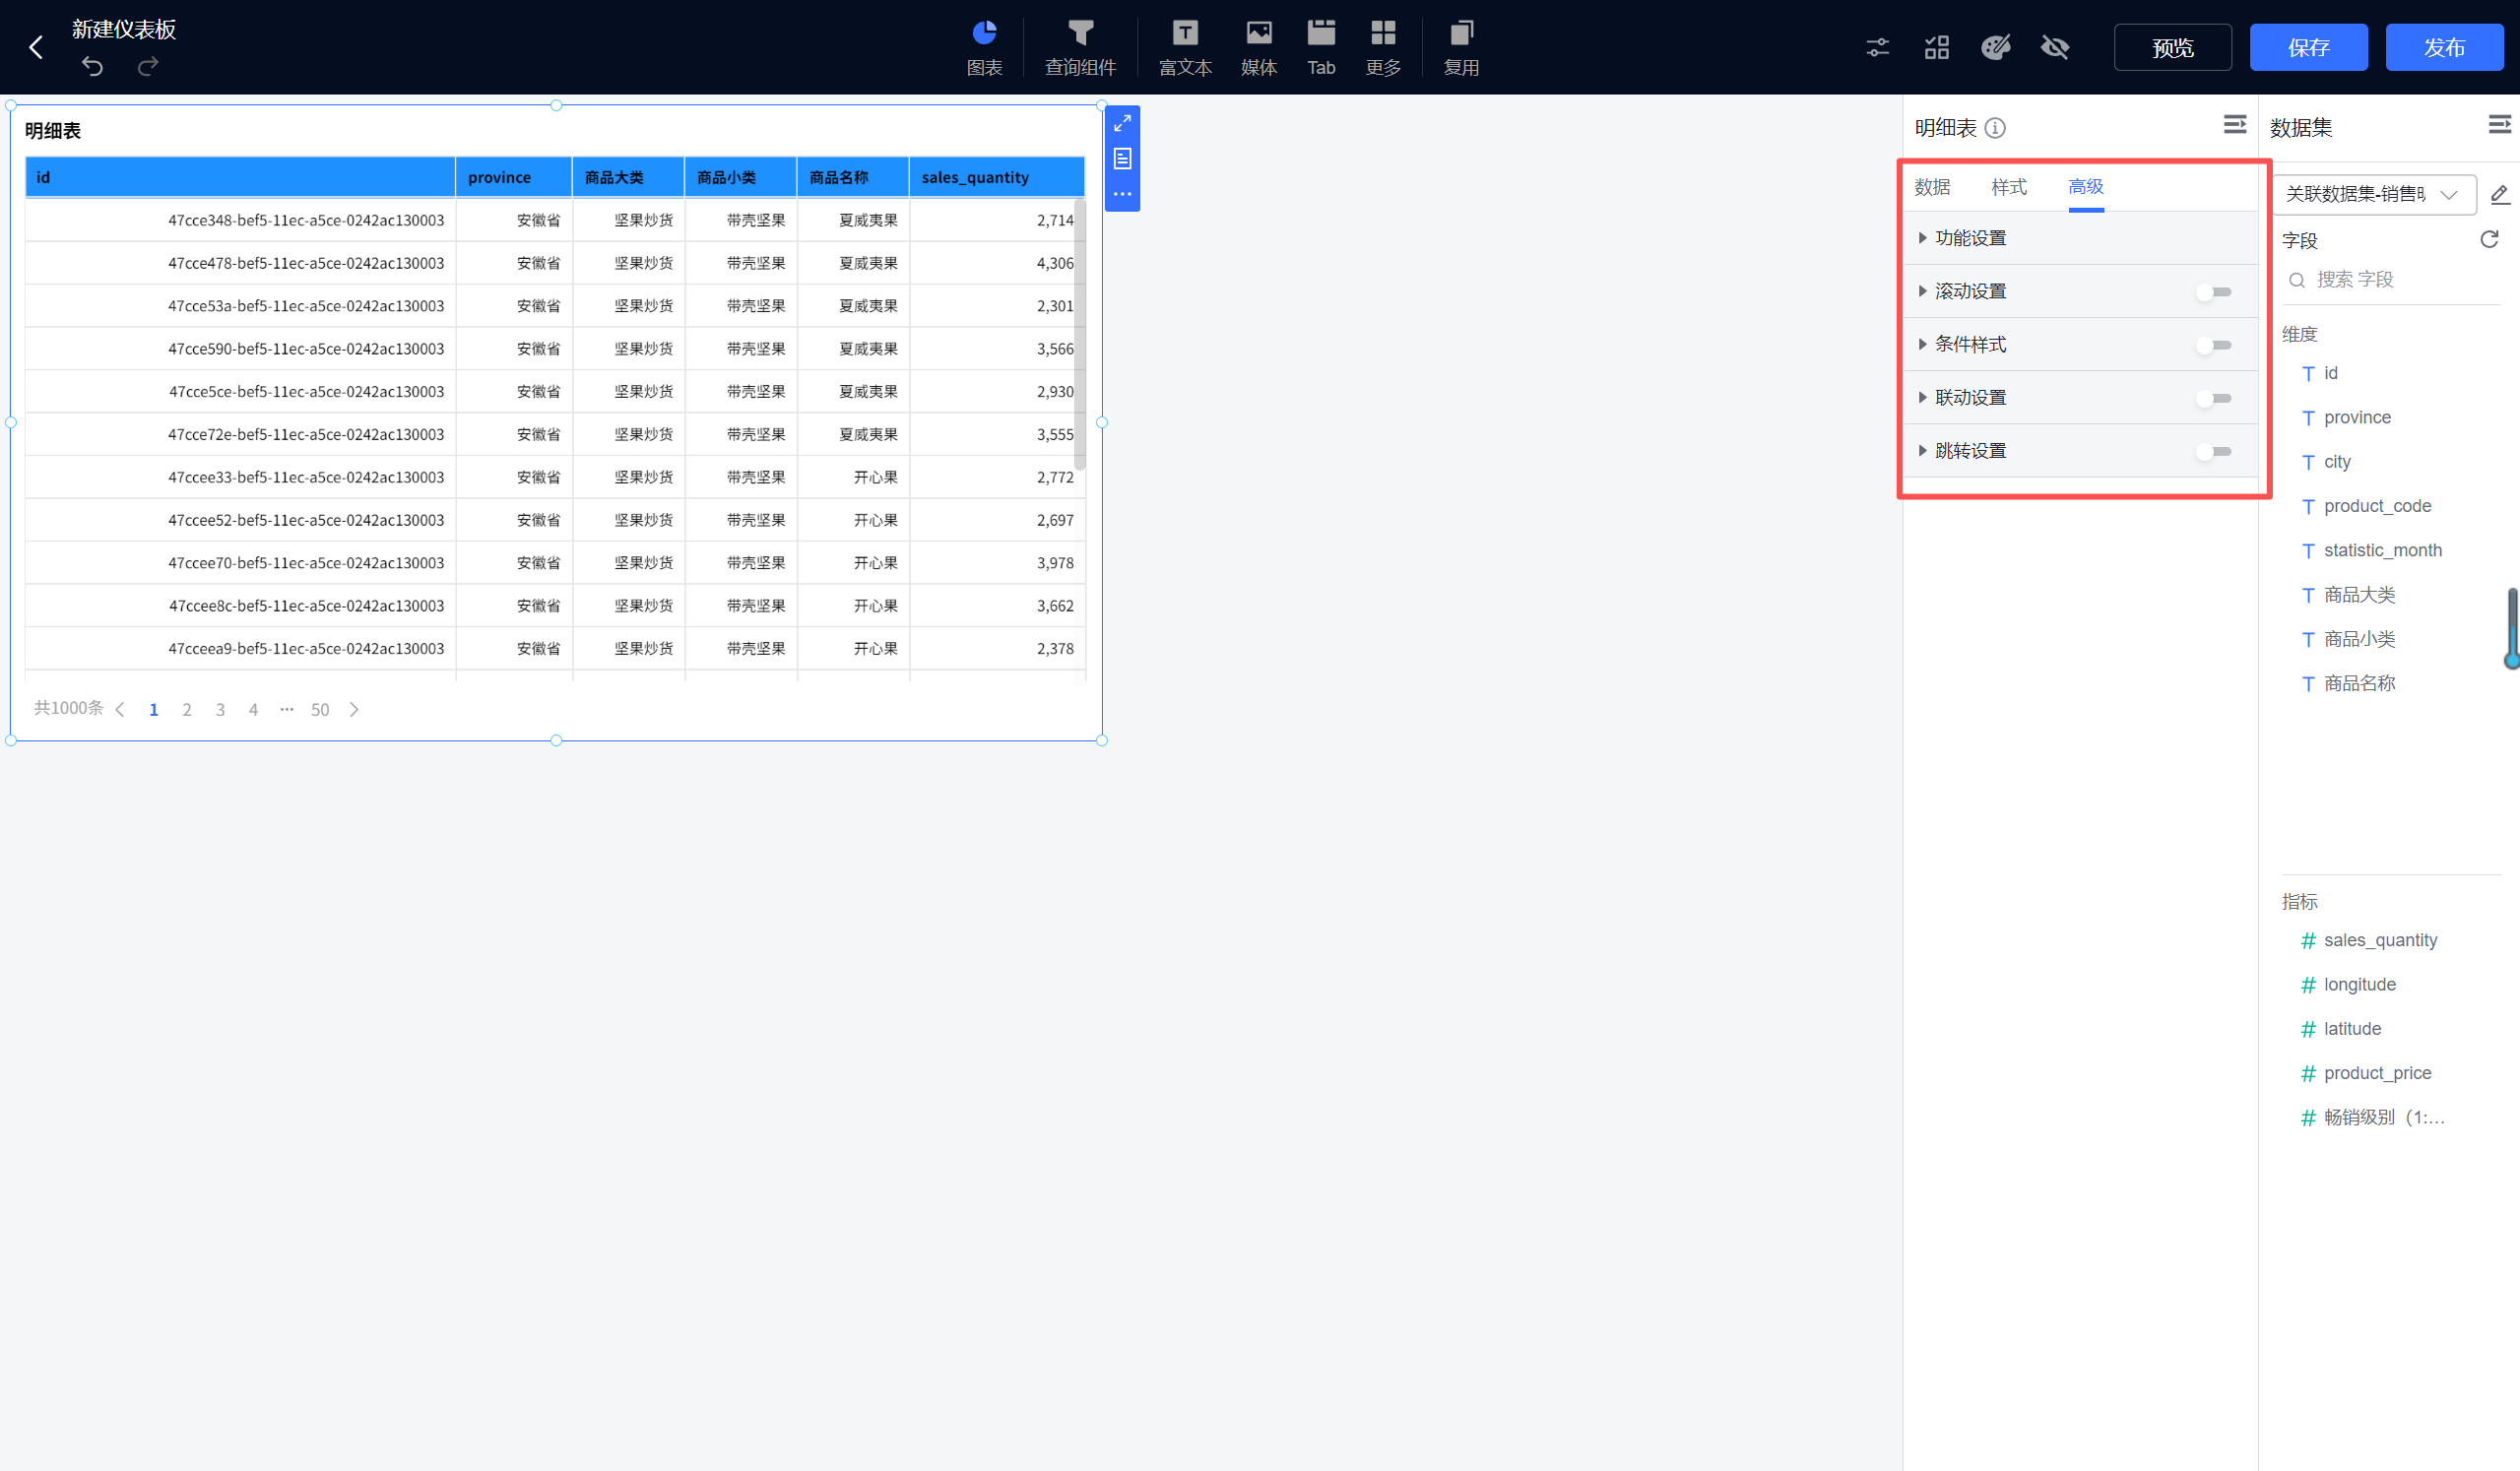The height and width of the screenshot is (1471, 2520).
Task: Turn on the 条件样式 switch
Action: click(2214, 345)
